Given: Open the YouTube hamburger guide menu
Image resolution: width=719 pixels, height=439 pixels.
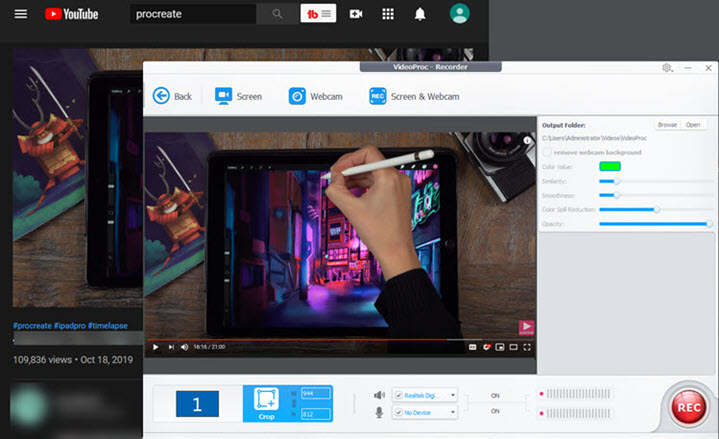Looking at the screenshot, I should (x=21, y=14).
